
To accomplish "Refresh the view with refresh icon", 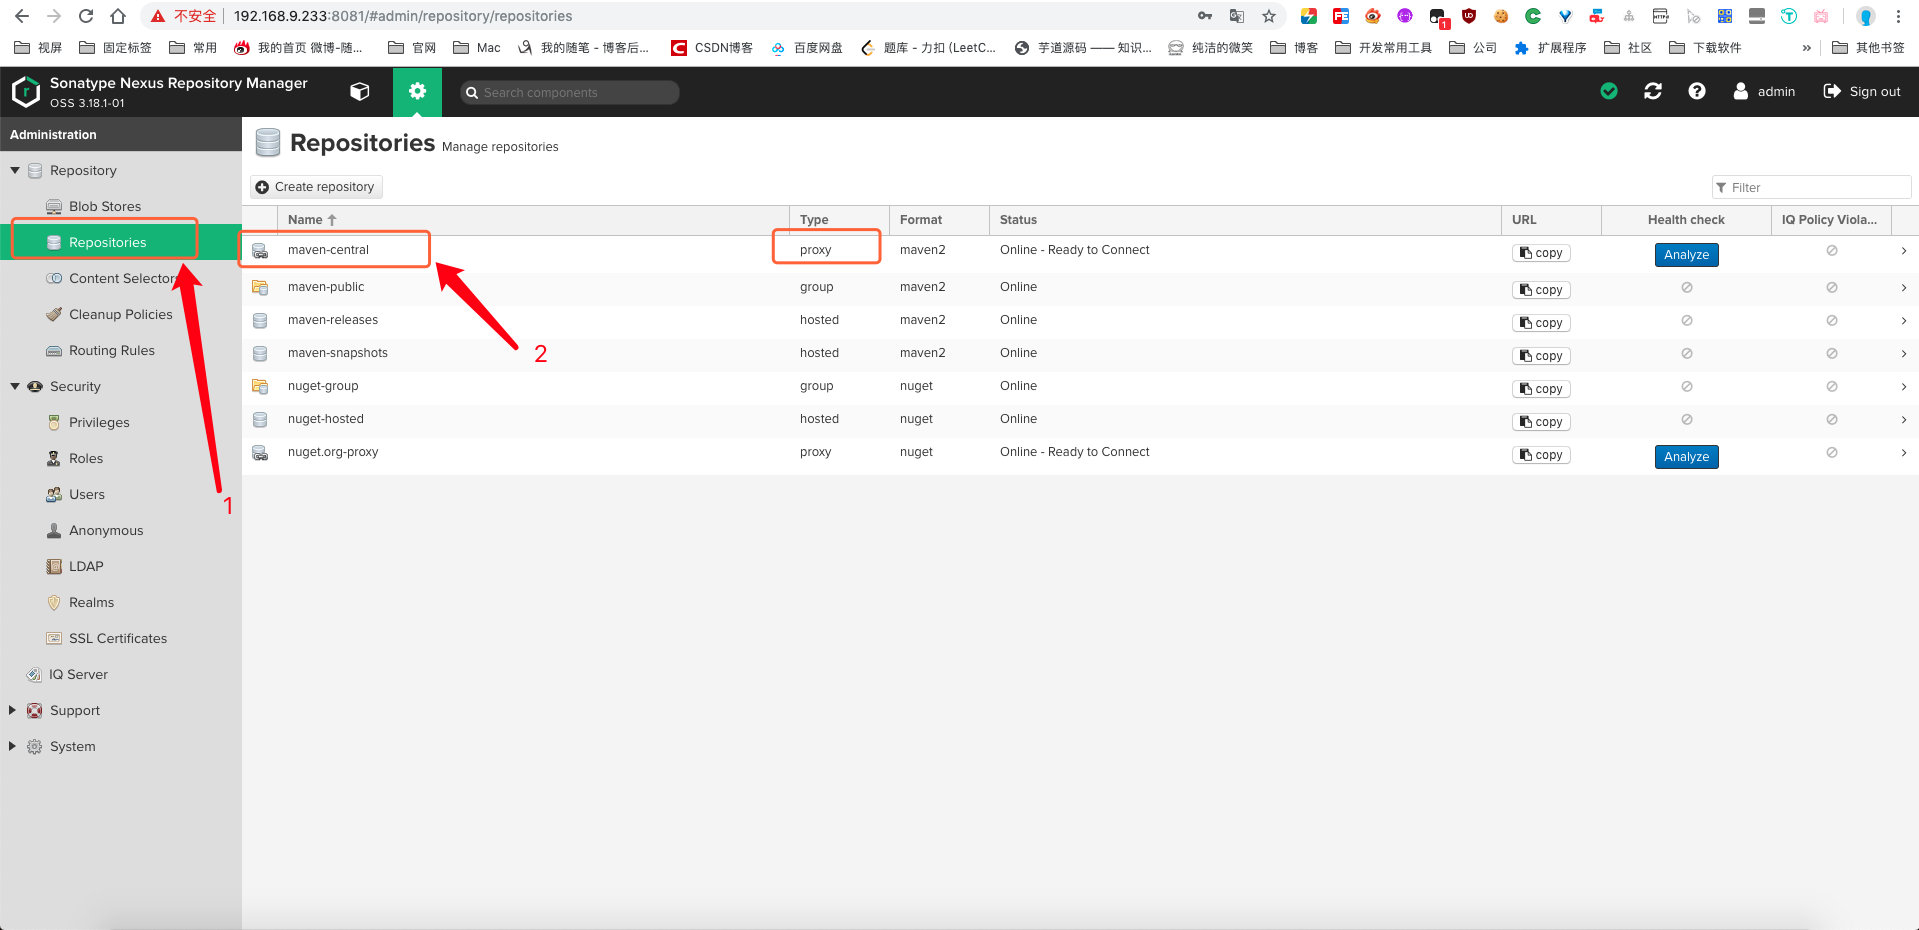I will click(1653, 91).
